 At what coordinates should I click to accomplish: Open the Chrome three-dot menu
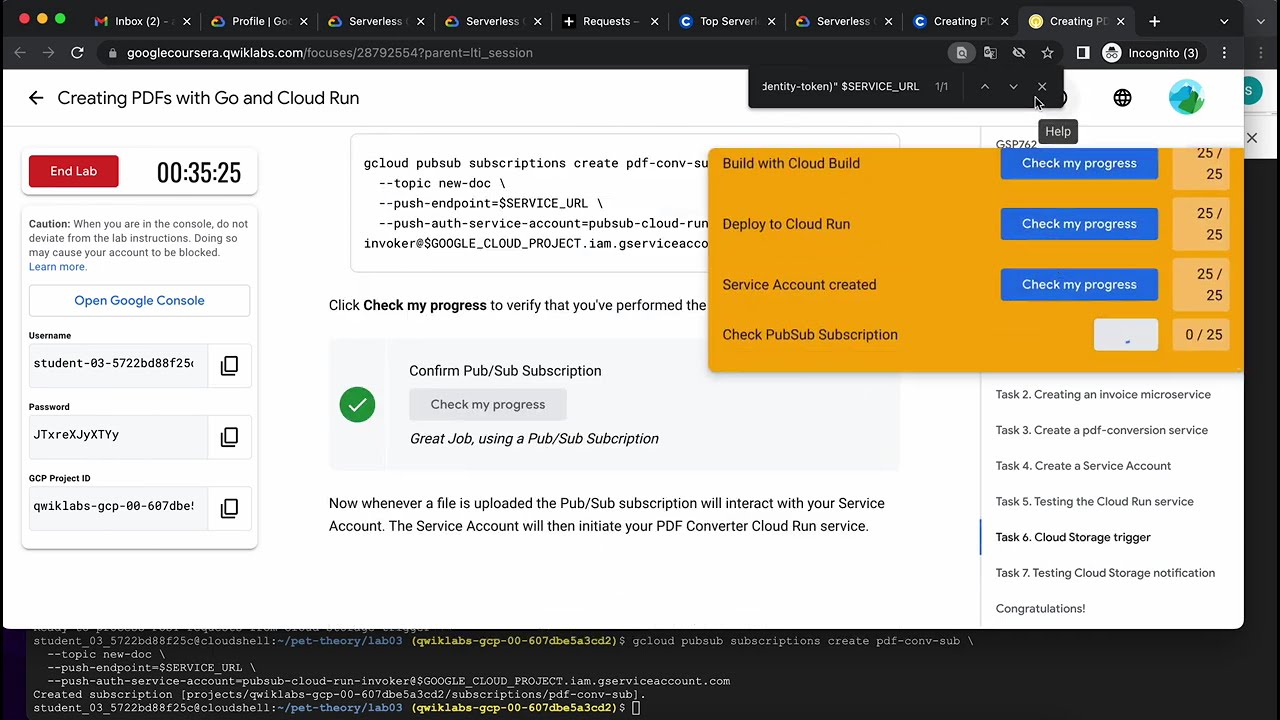(1224, 53)
